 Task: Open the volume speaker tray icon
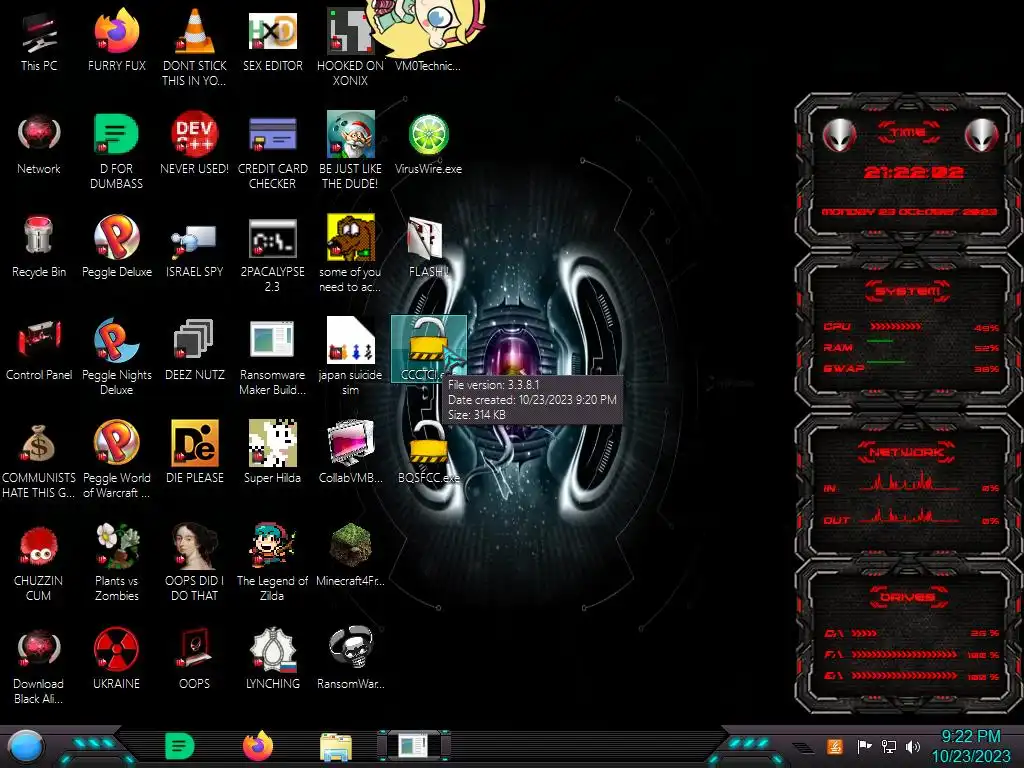coord(913,746)
